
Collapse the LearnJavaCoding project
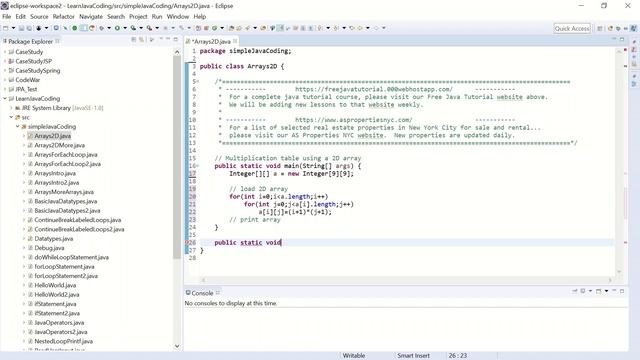pyautogui.click(x=5, y=98)
